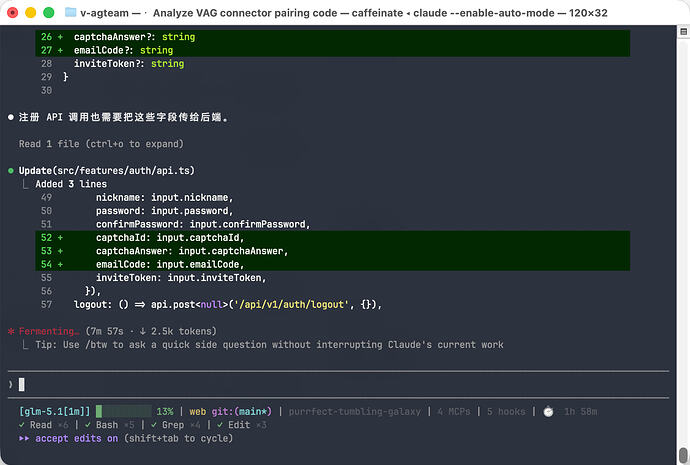The image size is (690, 465).
Task: Click the checkmark beside Read ×6
Action: pyautogui.click(x=22, y=425)
